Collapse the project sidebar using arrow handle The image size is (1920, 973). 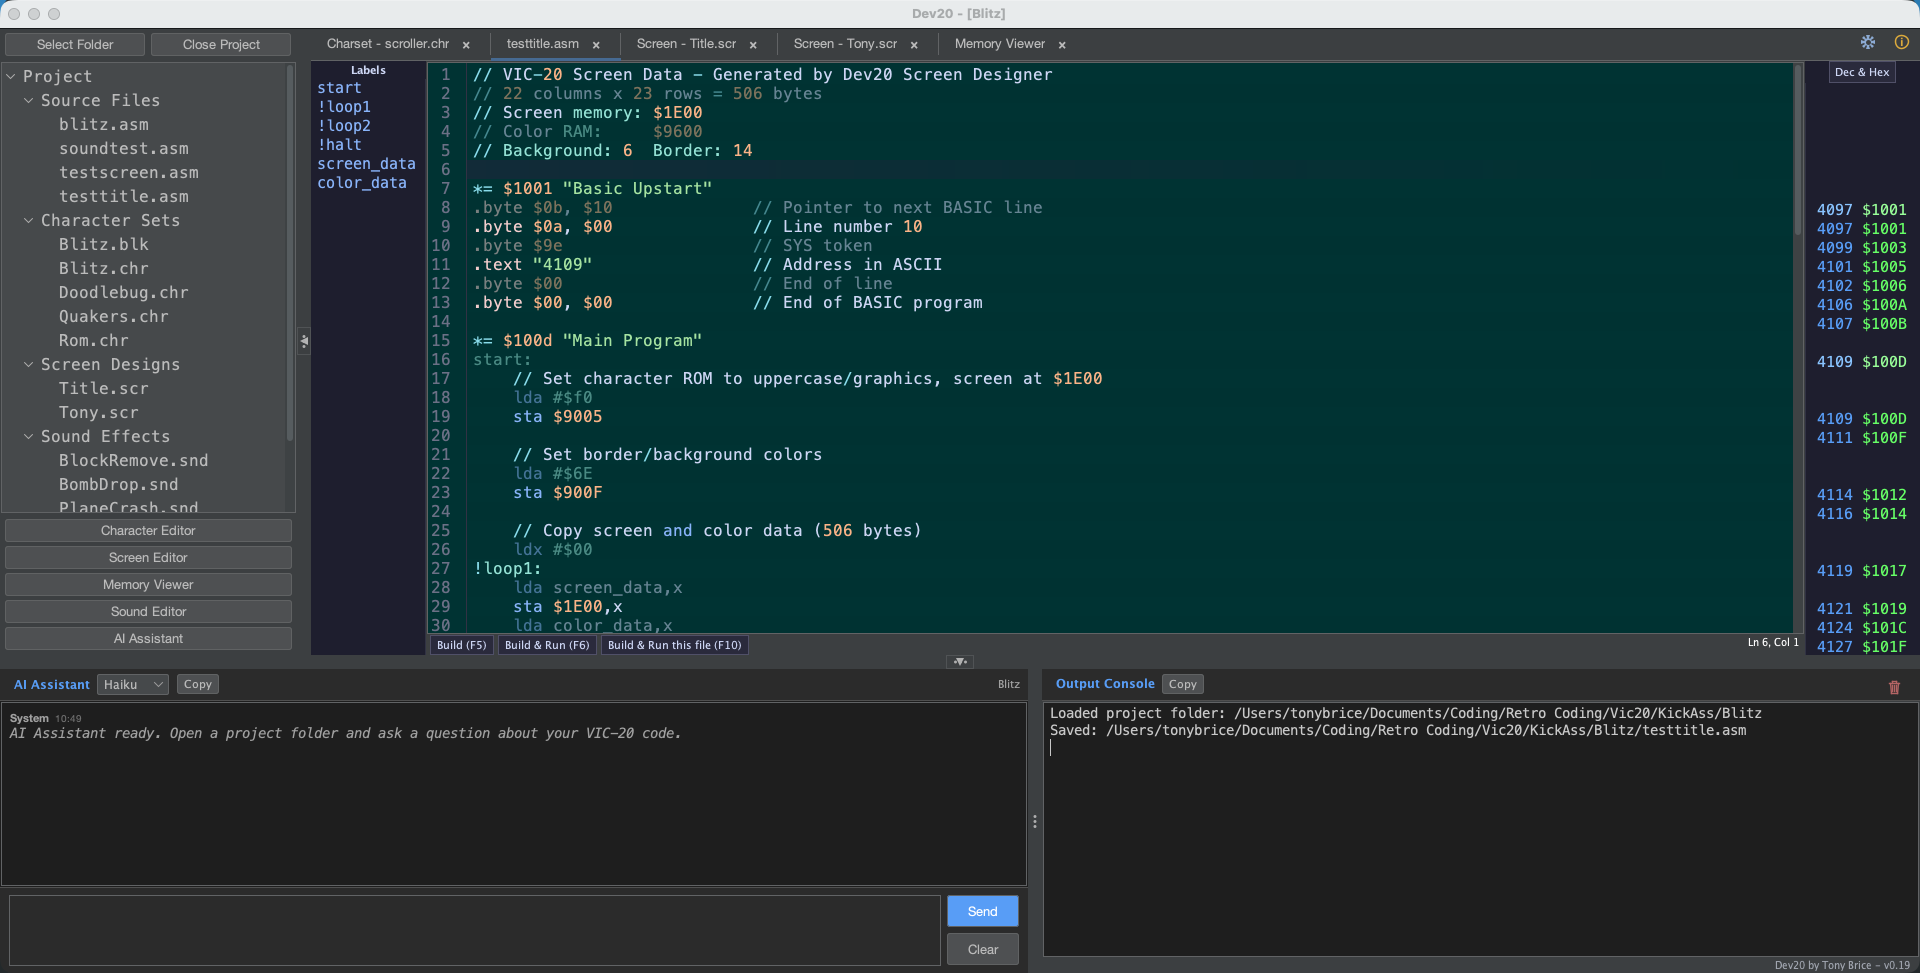coord(304,341)
